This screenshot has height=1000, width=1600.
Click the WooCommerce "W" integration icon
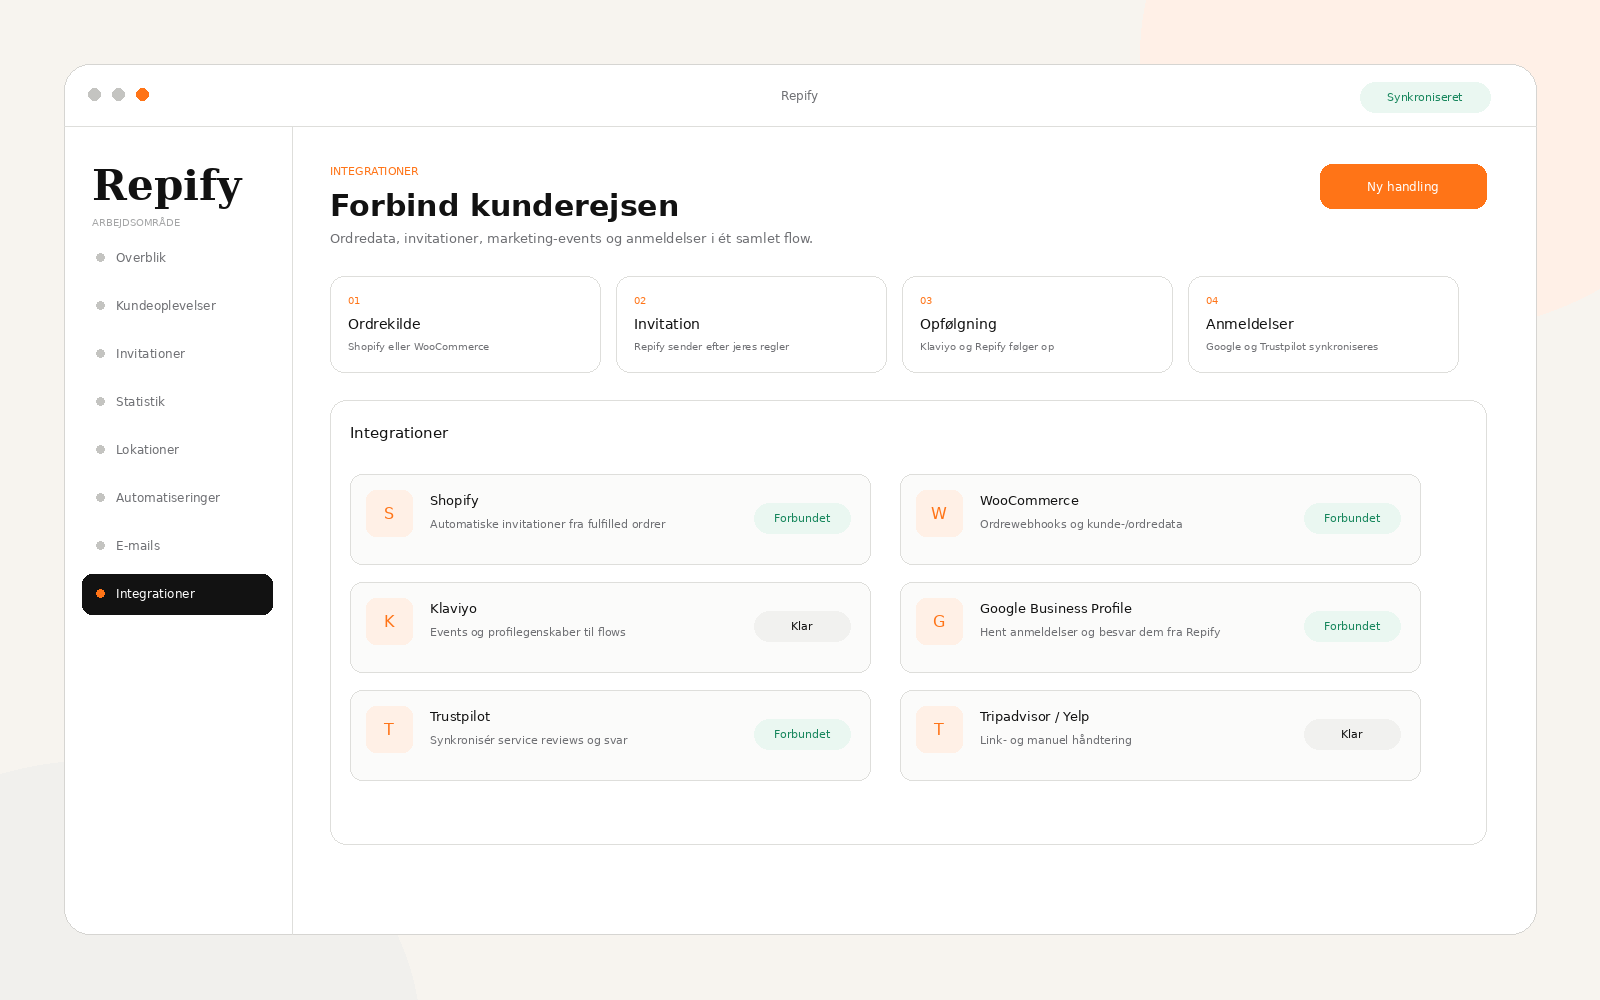939,513
